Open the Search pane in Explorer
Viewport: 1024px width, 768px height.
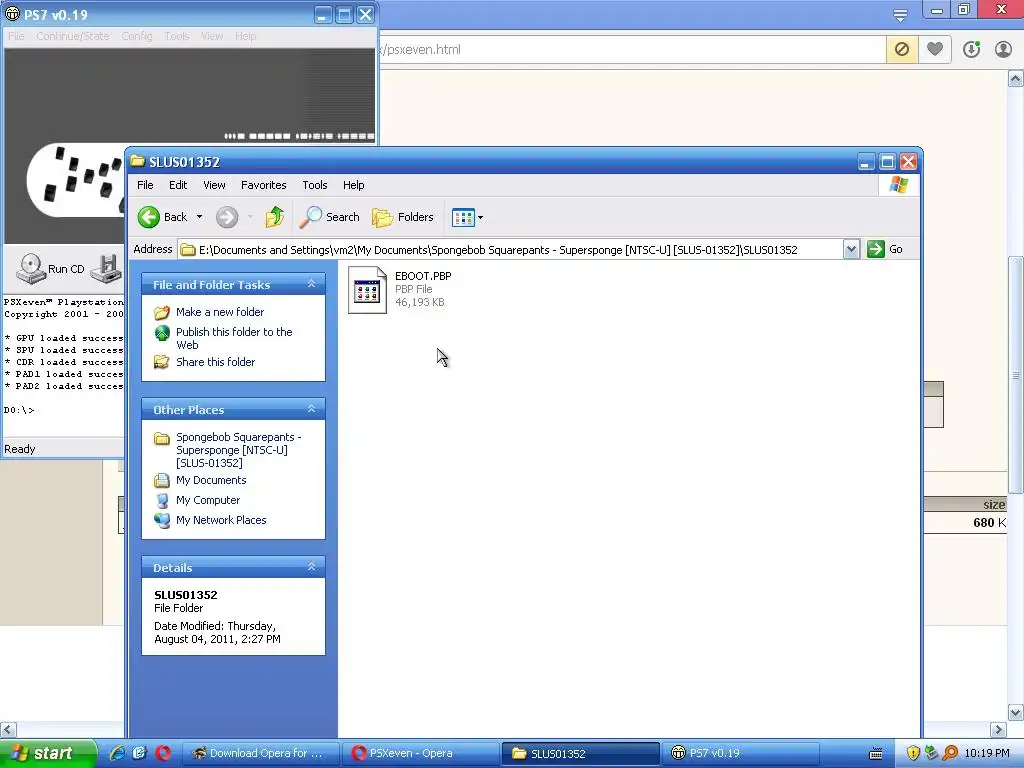point(330,217)
